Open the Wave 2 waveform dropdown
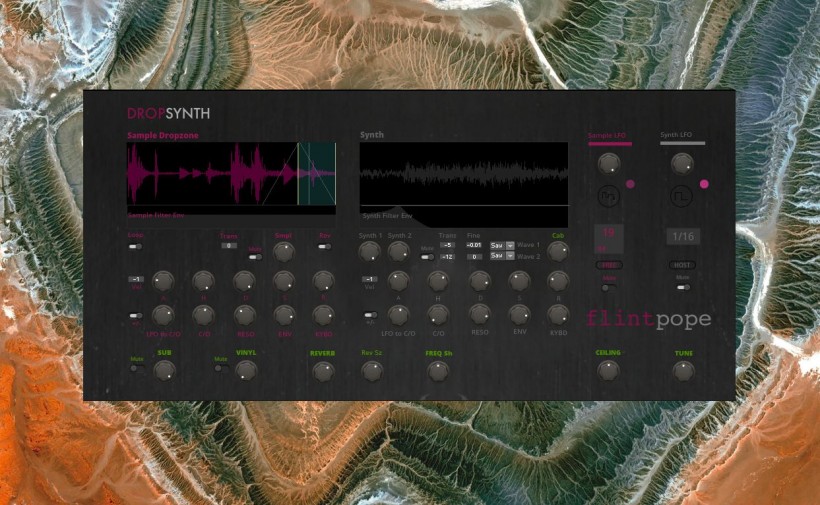The height and width of the screenshot is (505, 820). click(x=502, y=256)
